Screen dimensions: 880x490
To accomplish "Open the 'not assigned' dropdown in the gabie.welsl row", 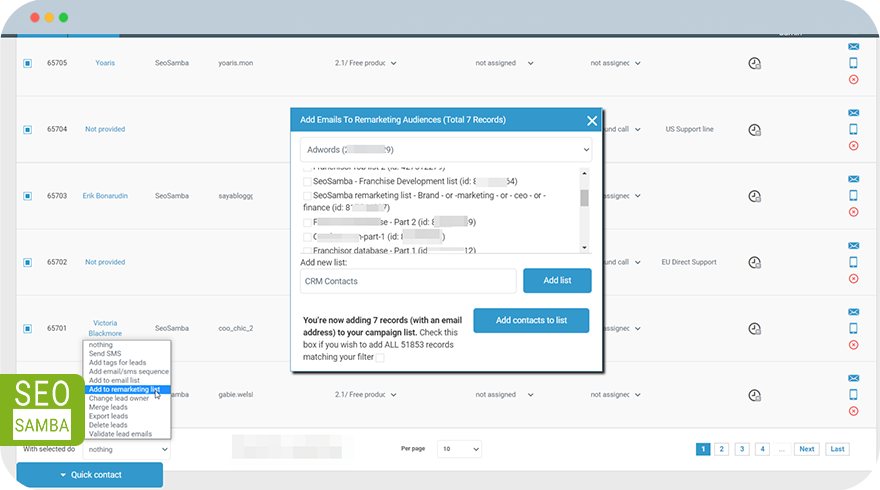I will pyautogui.click(x=504, y=395).
